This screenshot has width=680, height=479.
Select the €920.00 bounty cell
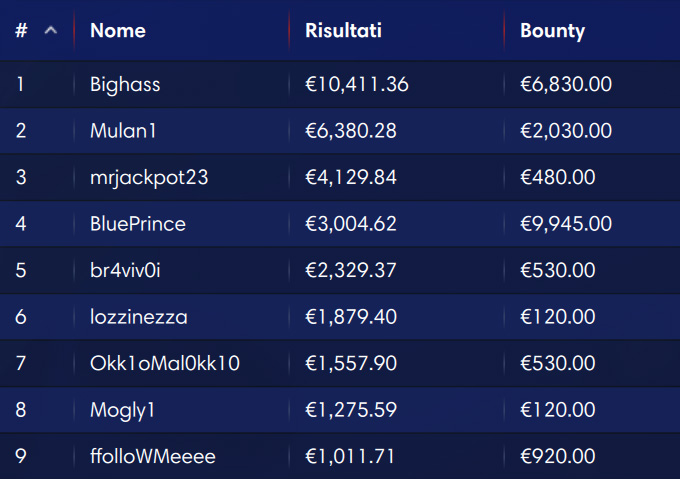(558, 456)
